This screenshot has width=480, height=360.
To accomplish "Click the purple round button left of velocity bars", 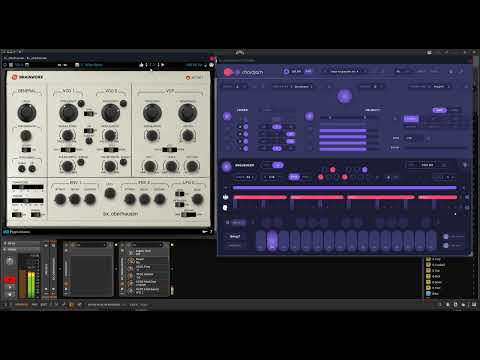I will click(309, 116).
